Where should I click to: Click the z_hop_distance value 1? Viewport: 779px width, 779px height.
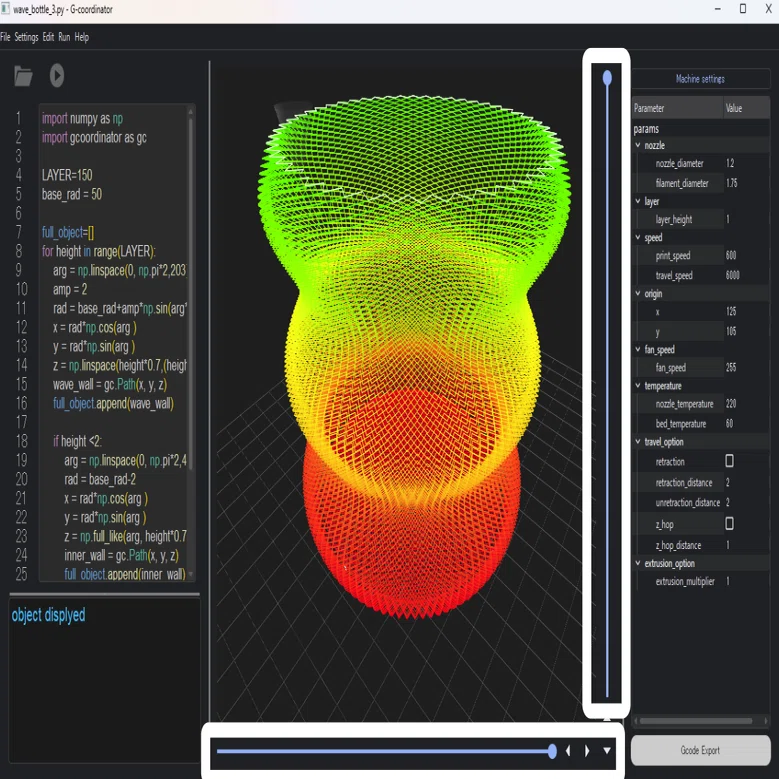click(728, 545)
